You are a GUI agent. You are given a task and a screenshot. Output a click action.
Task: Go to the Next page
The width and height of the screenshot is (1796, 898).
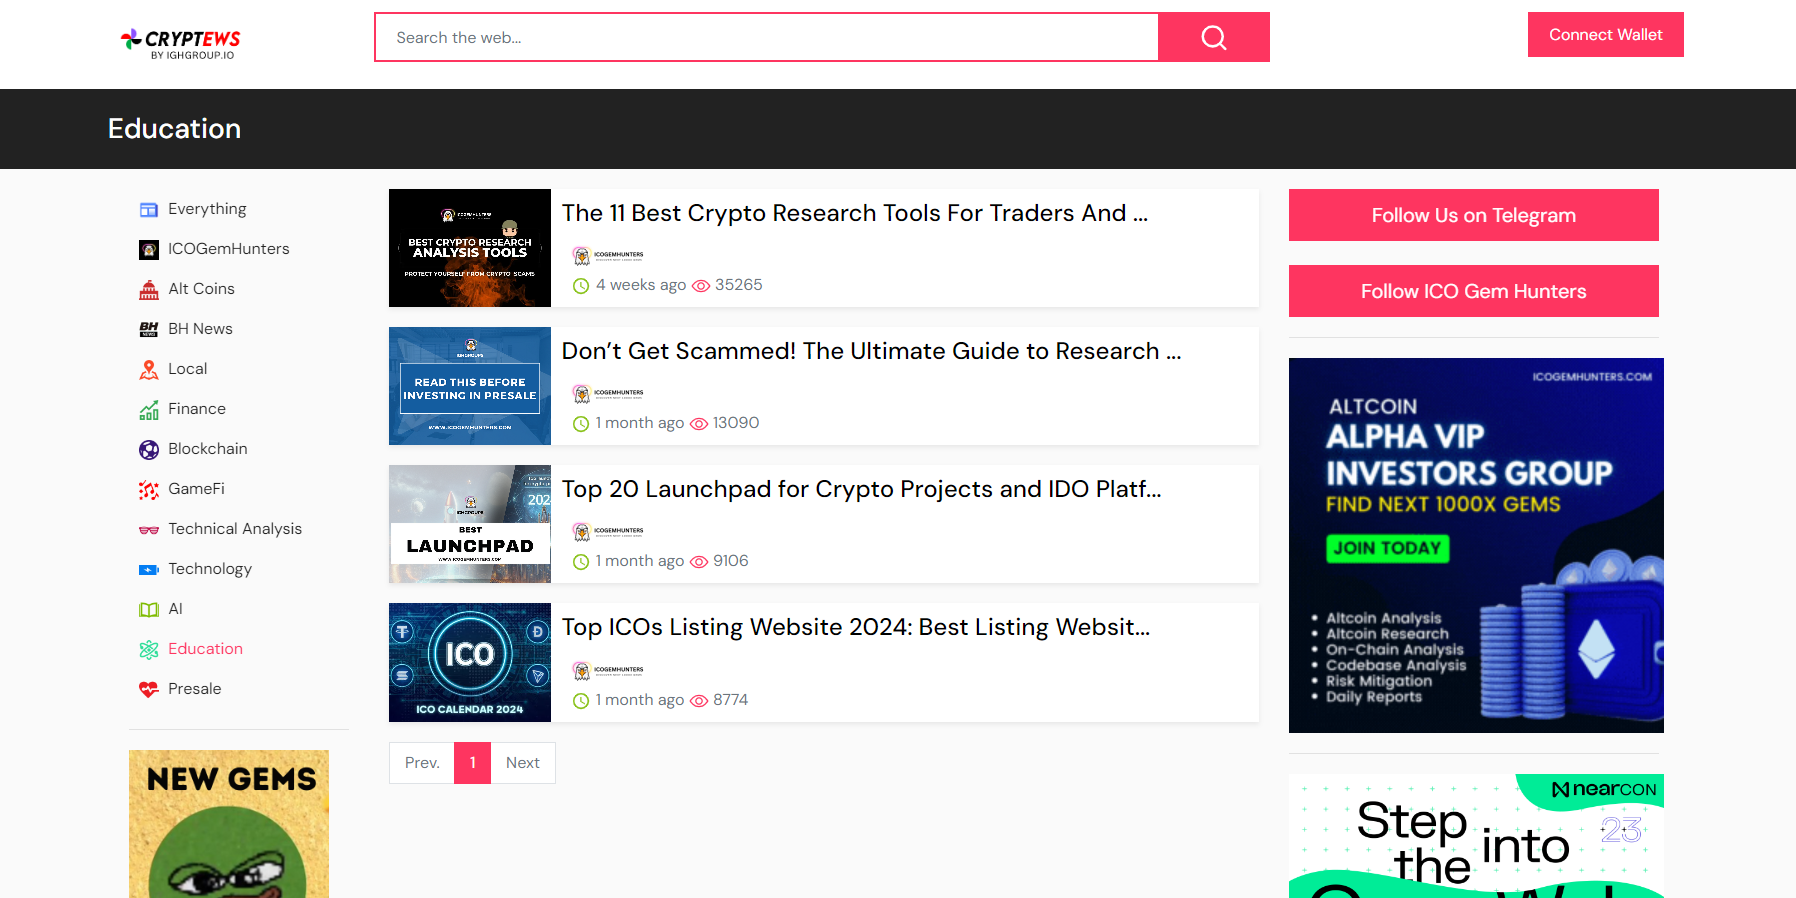pos(523,763)
